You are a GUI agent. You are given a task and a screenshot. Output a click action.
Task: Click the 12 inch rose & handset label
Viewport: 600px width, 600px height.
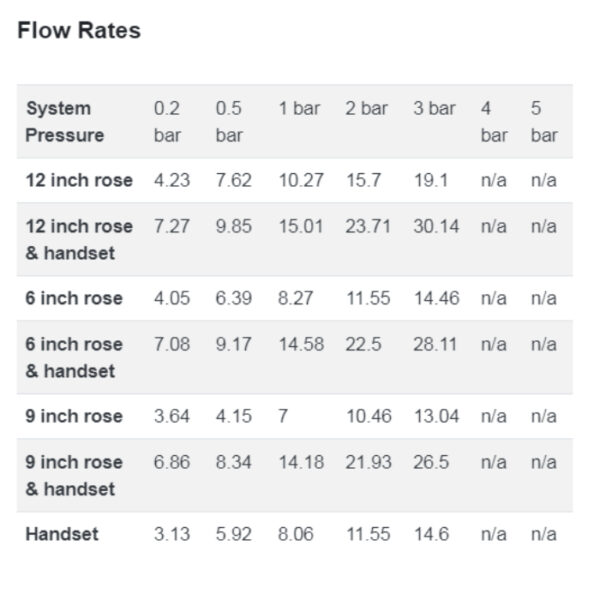[x=79, y=240]
